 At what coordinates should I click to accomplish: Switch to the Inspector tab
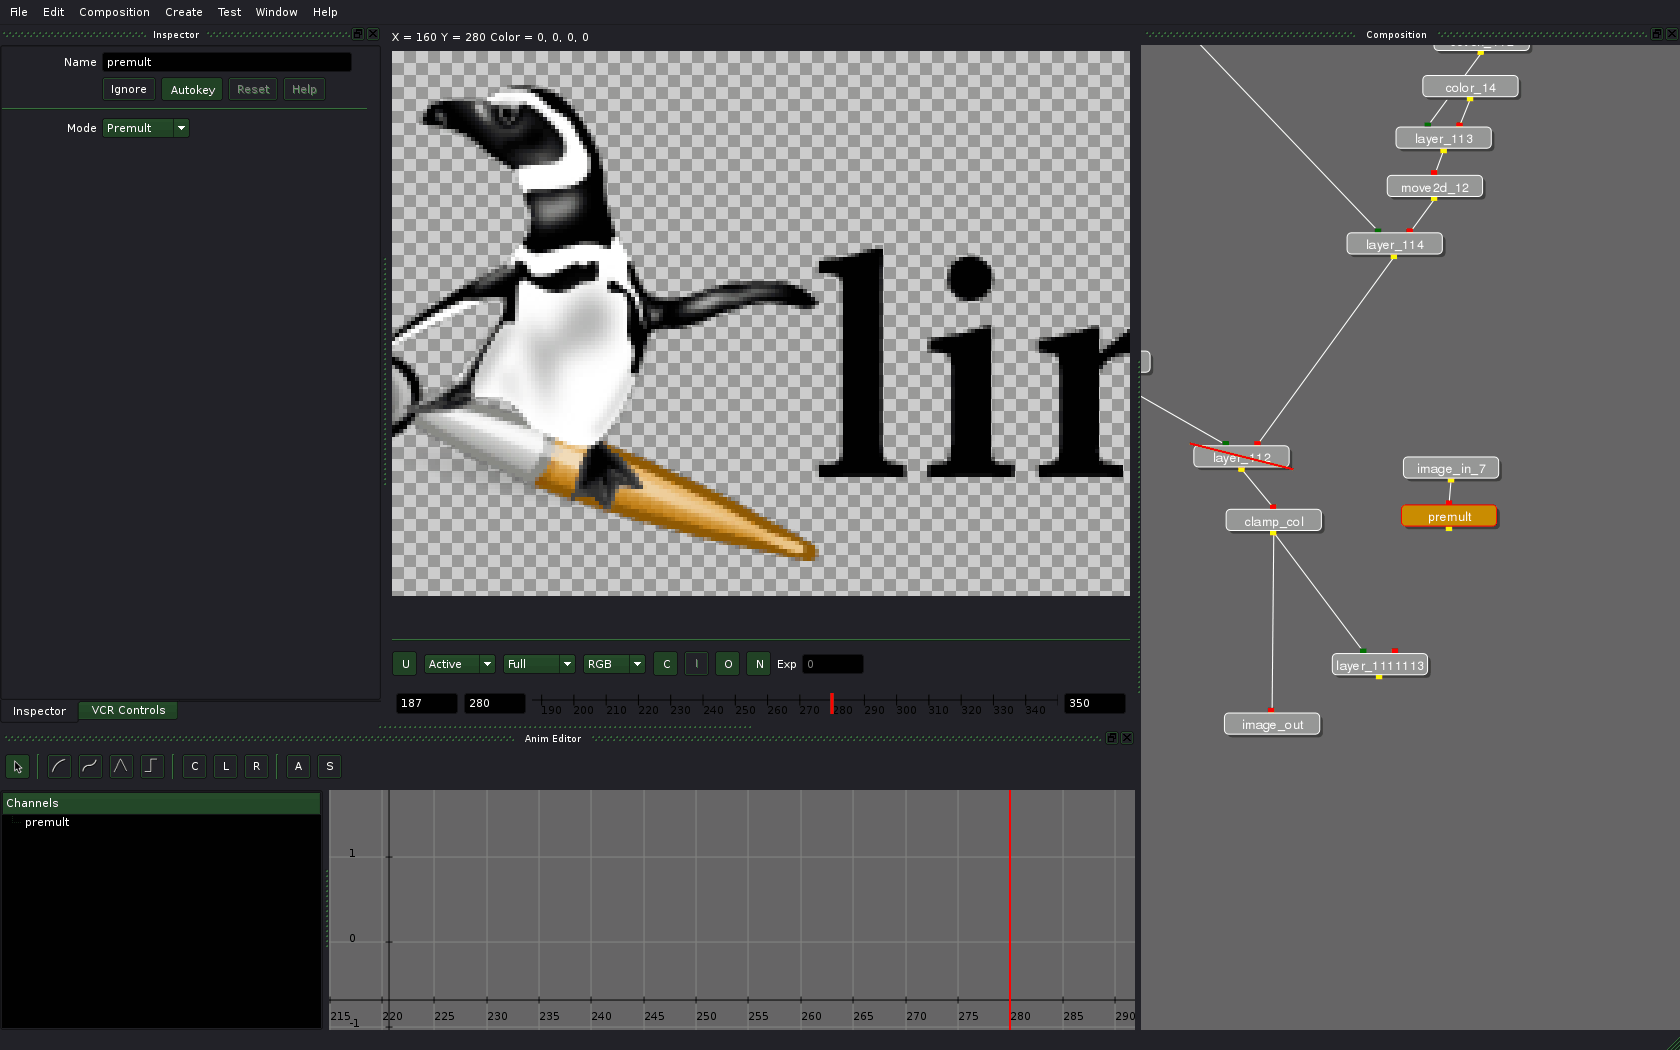pos(39,711)
